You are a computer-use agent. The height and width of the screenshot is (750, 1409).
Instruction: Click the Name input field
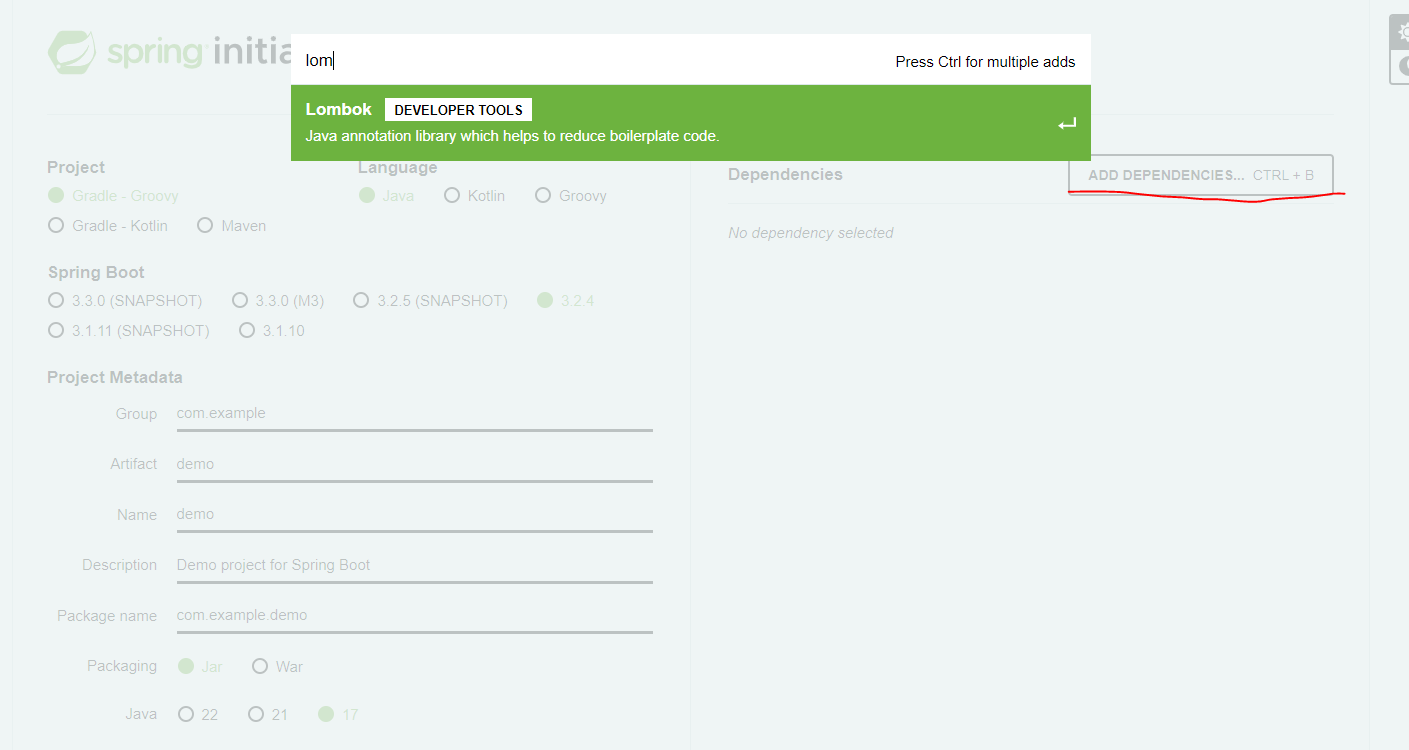click(414, 514)
